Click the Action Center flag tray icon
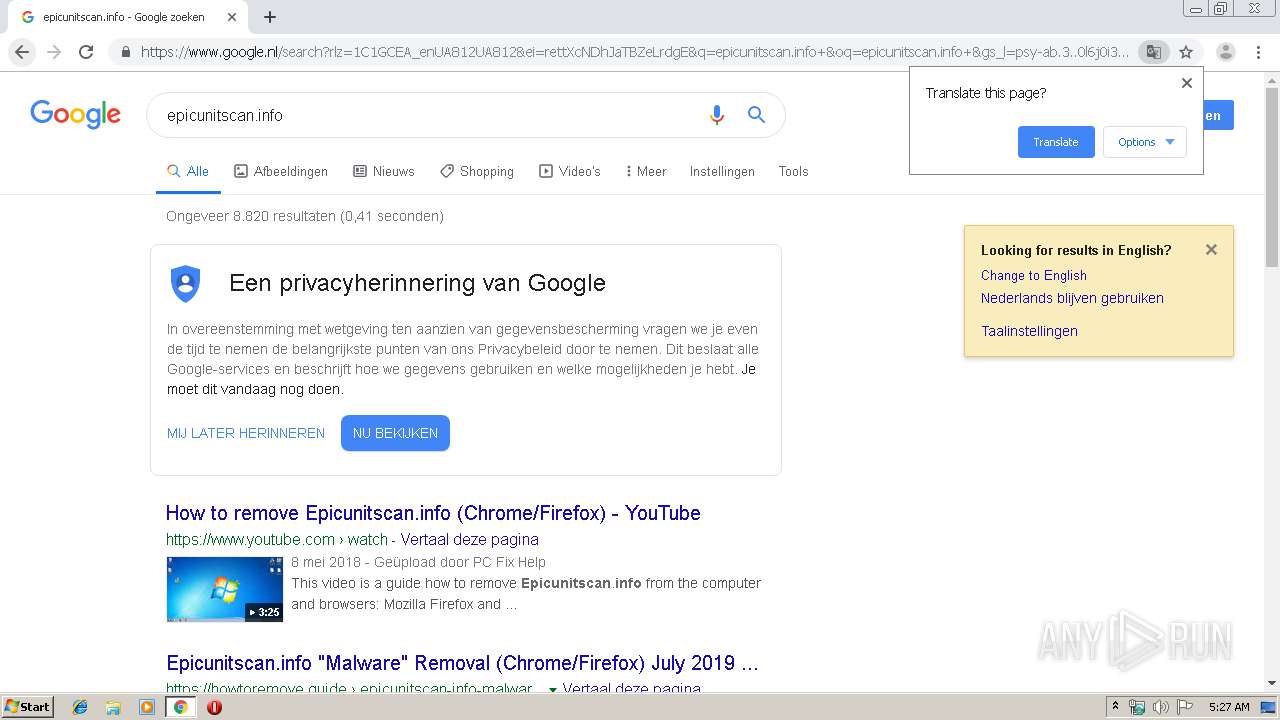 (x=1185, y=707)
